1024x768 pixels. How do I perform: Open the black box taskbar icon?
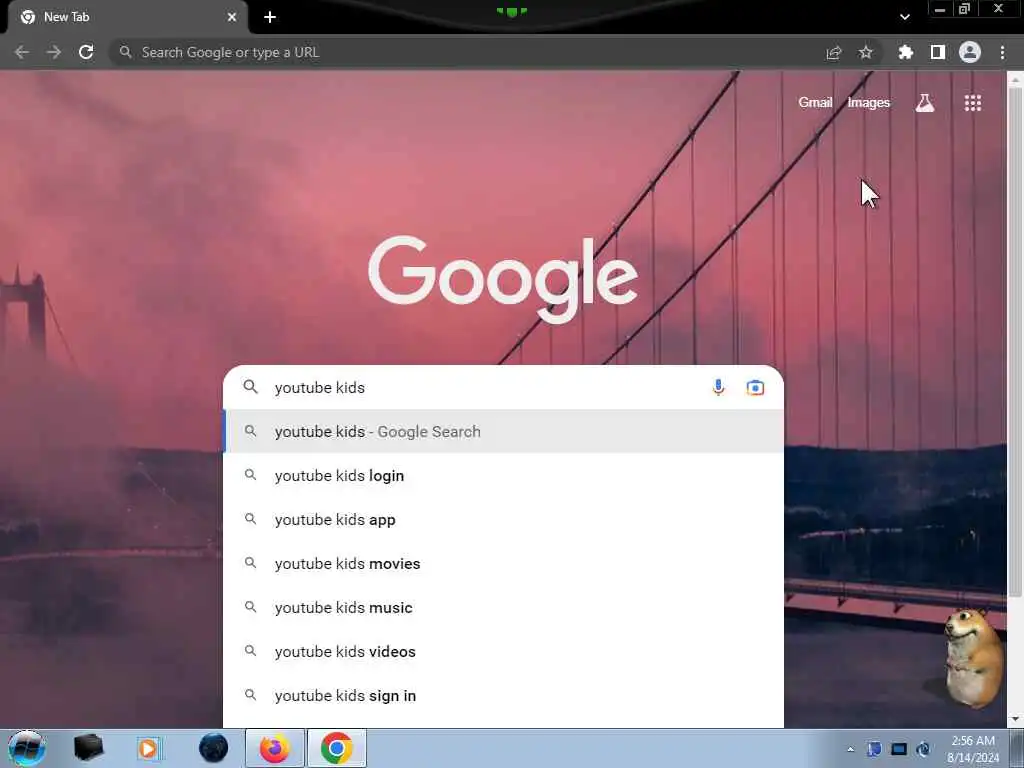[x=88, y=748]
